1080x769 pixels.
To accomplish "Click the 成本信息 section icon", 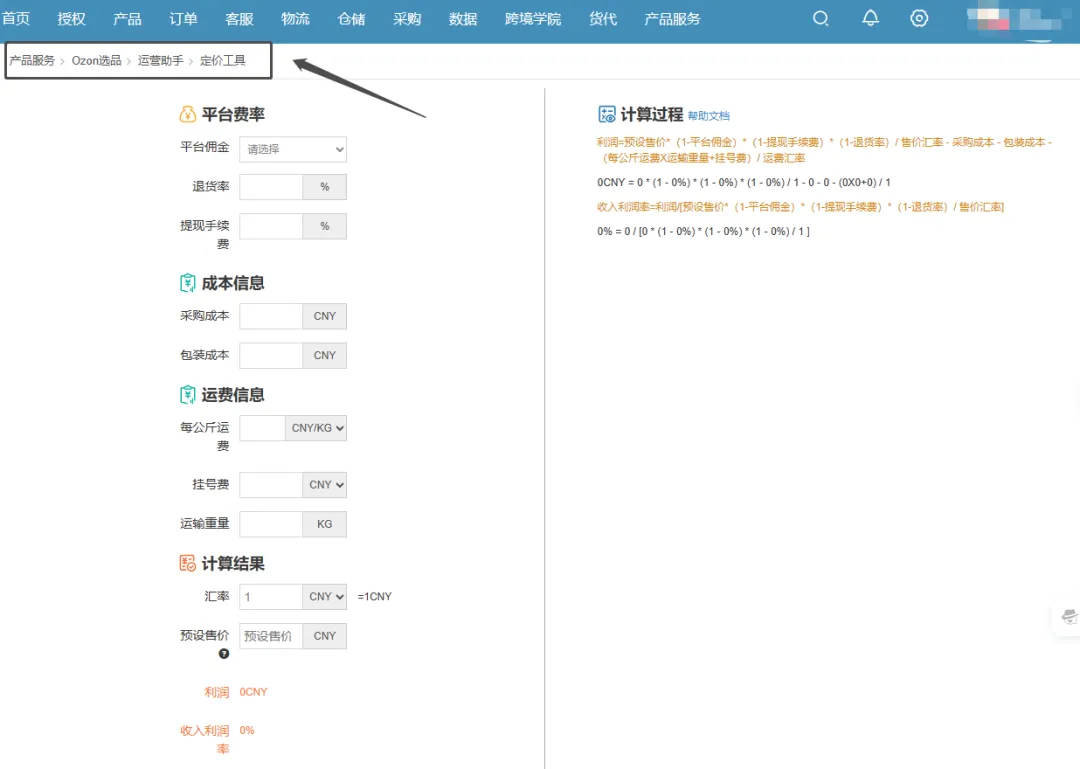I will [187, 283].
